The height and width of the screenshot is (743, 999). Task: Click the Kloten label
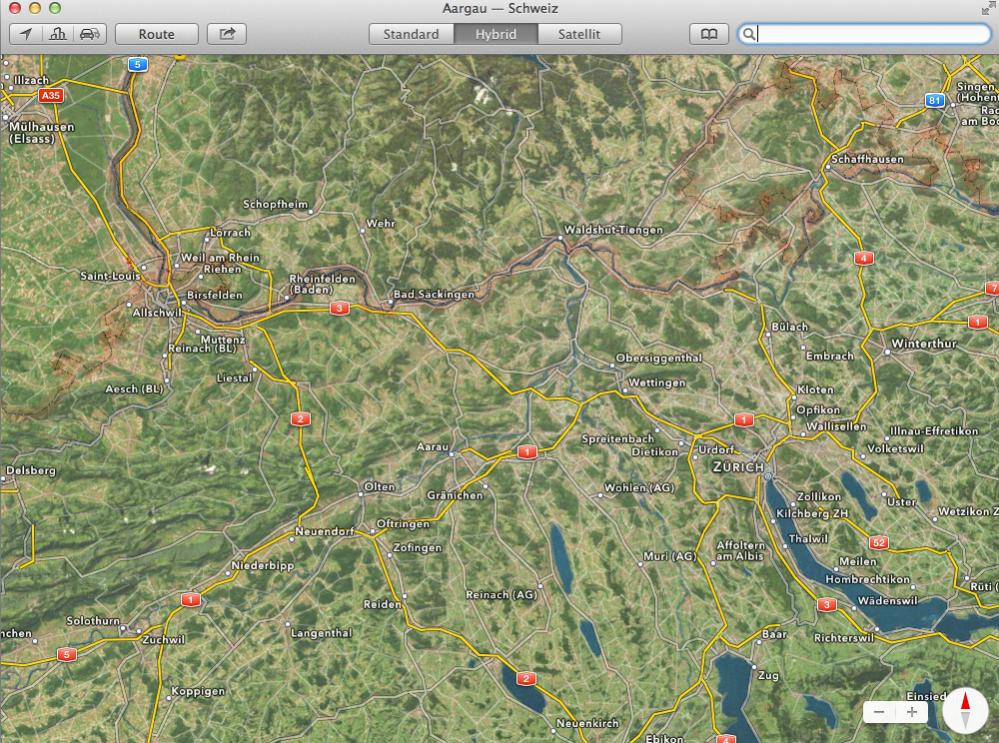click(815, 389)
